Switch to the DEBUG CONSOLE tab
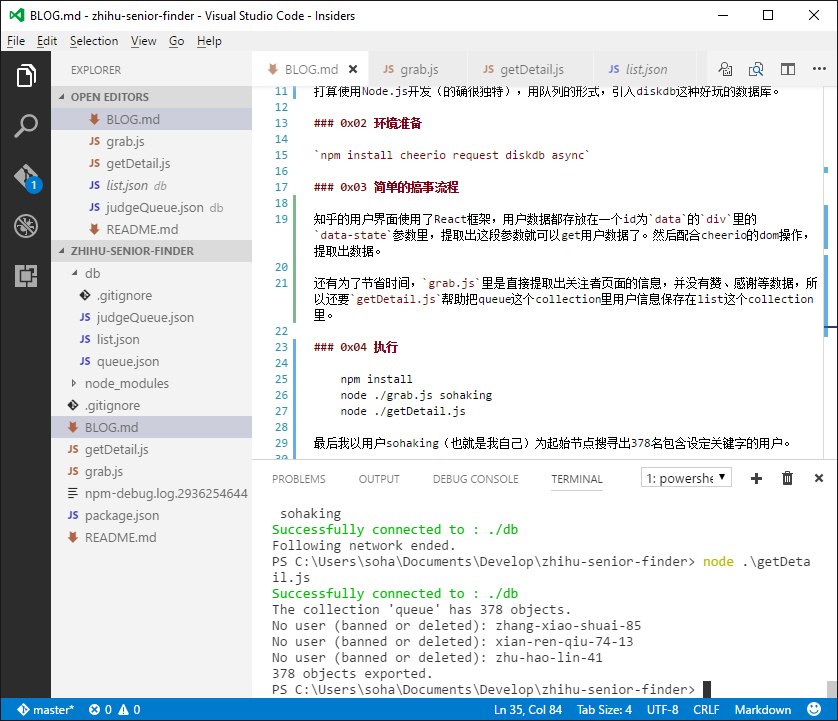Viewport: 838px width, 721px height. (476, 479)
